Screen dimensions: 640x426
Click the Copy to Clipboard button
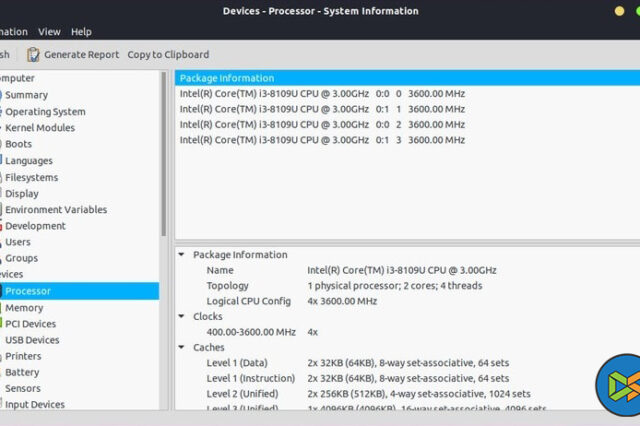click(x=168, y=55)
